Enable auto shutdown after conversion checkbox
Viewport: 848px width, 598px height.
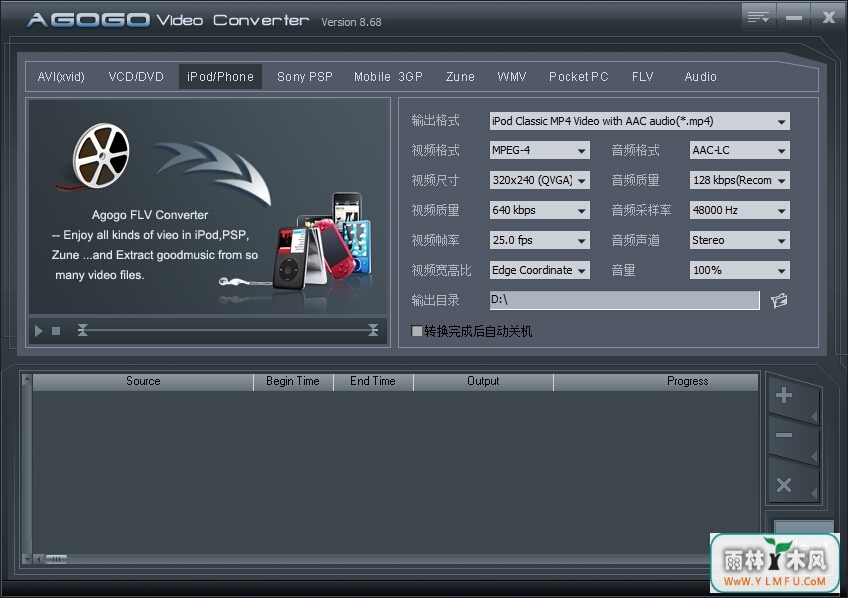pos(416,331)
